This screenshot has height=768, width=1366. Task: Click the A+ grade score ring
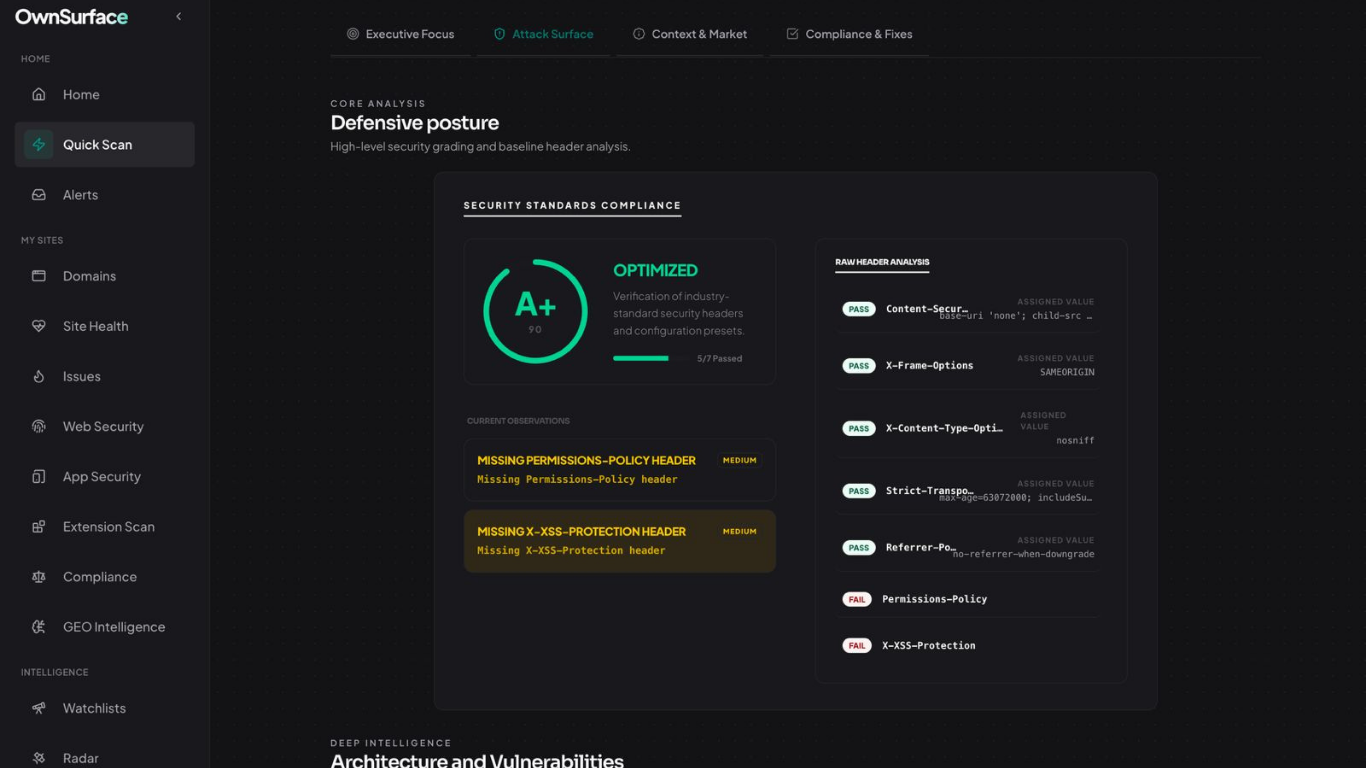[535, 311]
